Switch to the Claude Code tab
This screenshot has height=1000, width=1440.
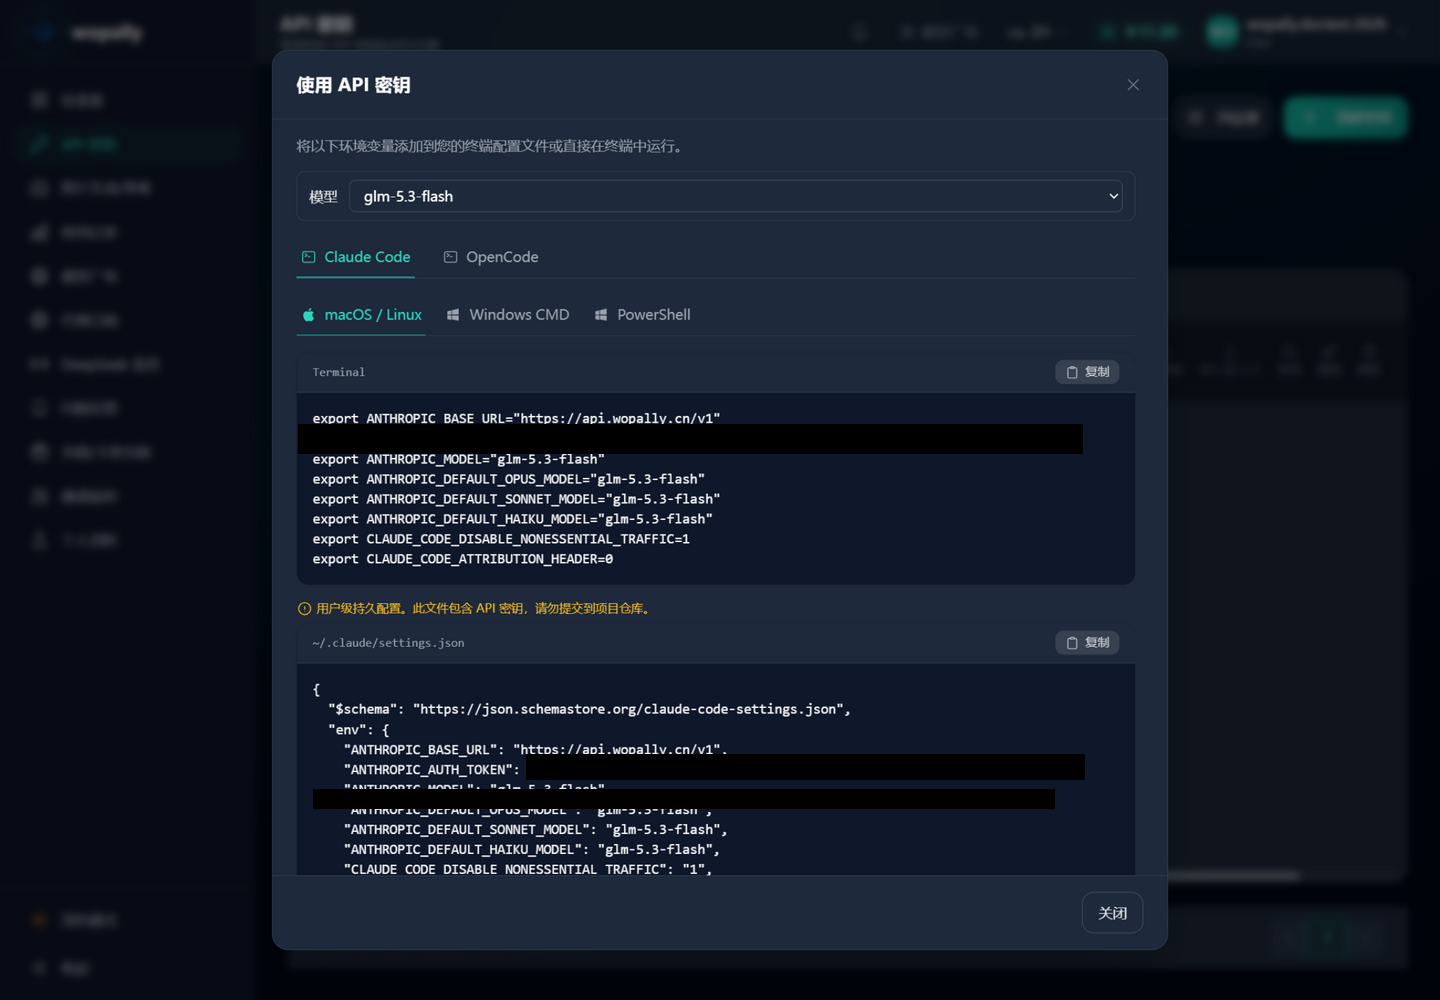356,257
